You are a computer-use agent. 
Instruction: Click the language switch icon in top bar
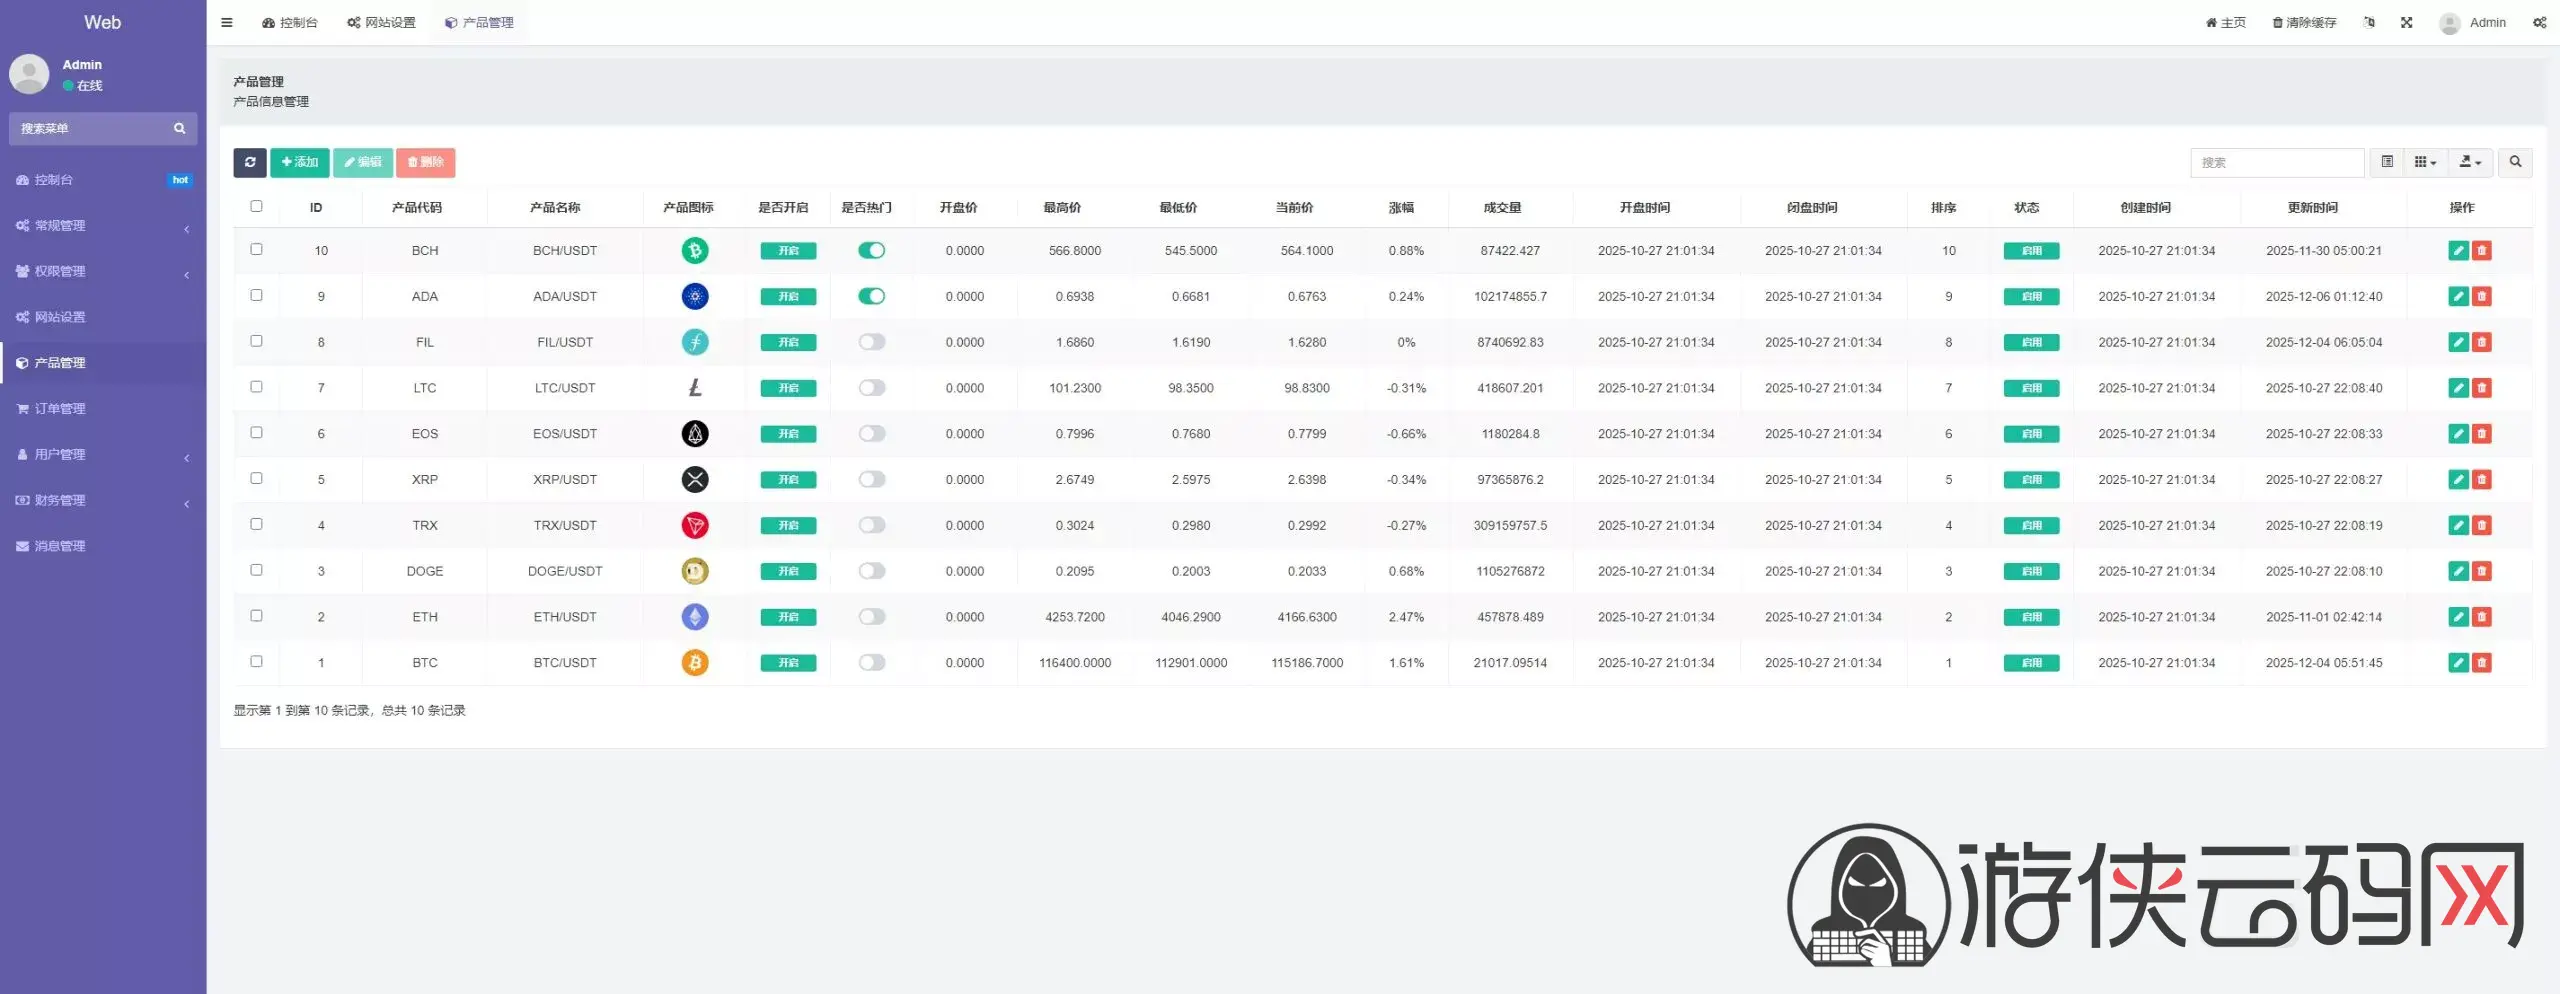(2369, 23)
